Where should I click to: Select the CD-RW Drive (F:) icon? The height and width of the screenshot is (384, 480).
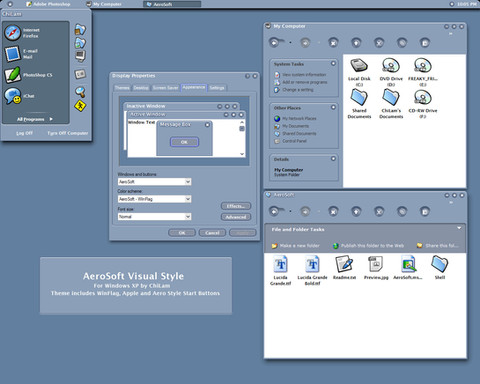tap(423, 104)
